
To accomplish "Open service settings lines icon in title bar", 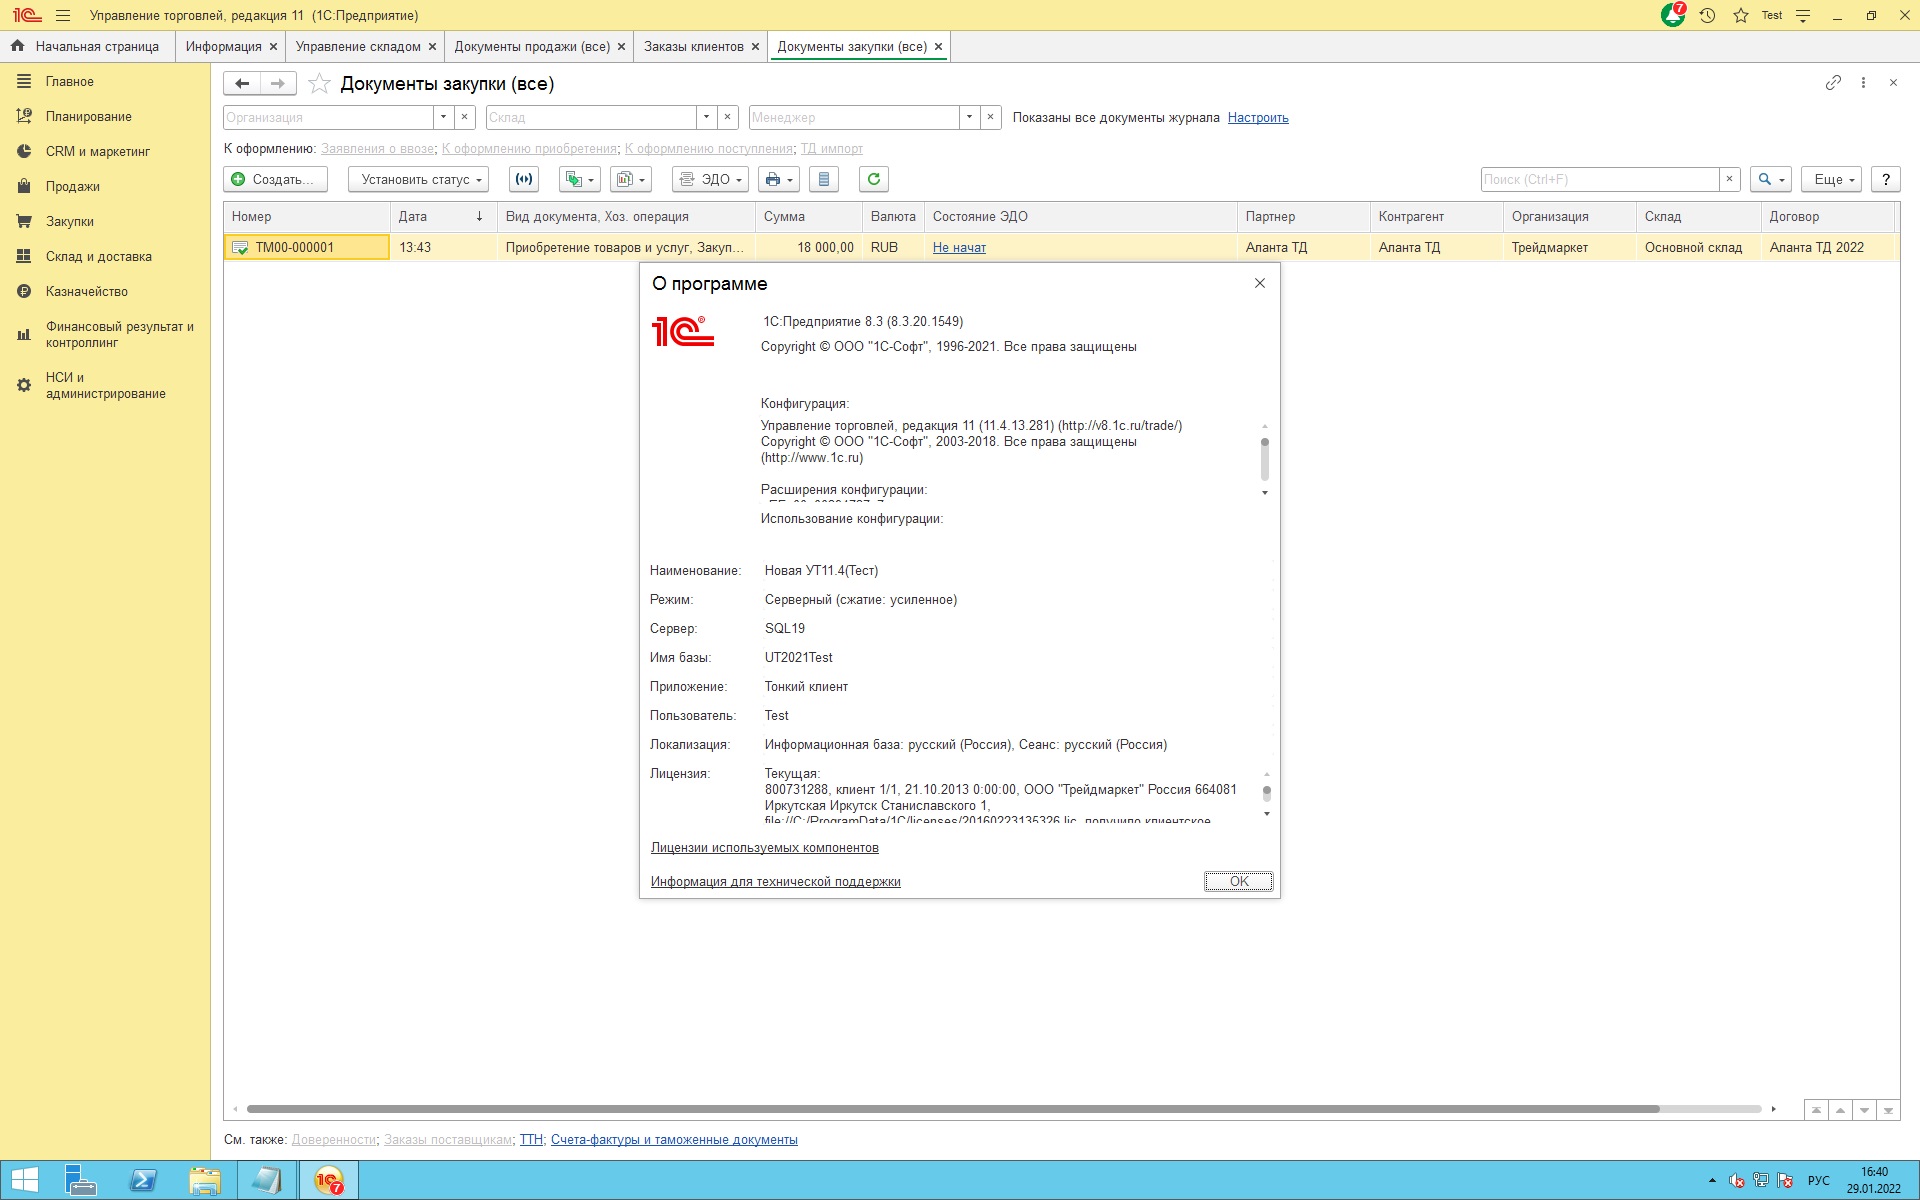I will 1803,15.
